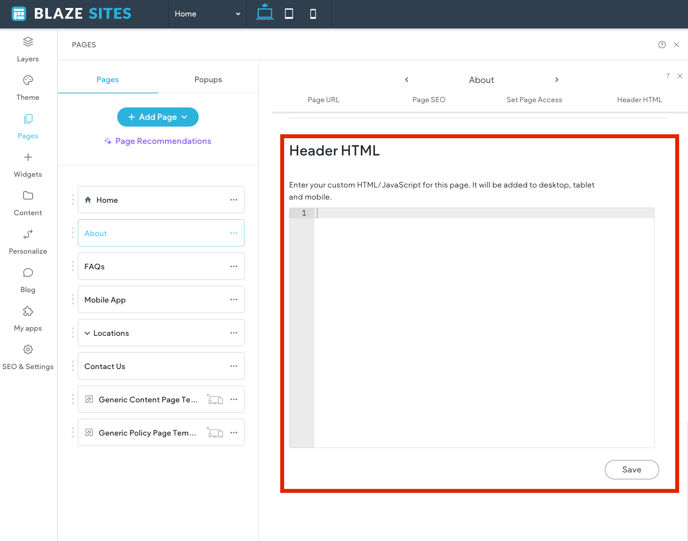Viewport: 688px width, 541px height.
Task: Open the Layers panel
Action: (28, 48)
